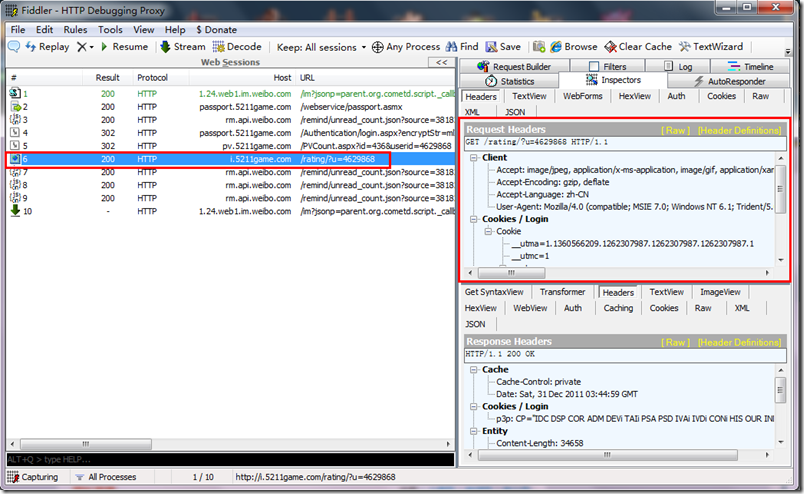Image resolution: width=804 pixels, height=494 pixels.
Task: Open the Edit menu
Action: point(45,30)
